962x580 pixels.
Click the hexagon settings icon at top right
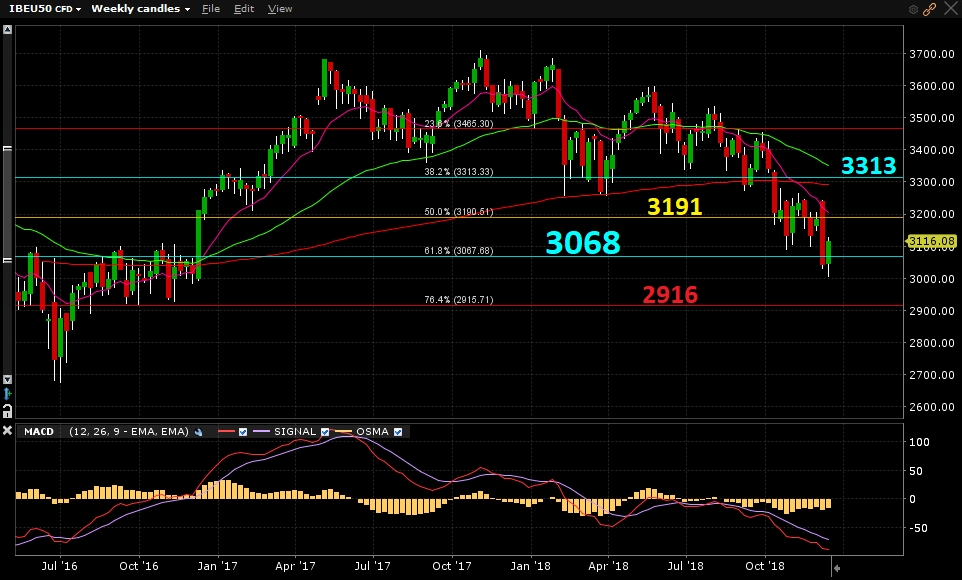913,9
